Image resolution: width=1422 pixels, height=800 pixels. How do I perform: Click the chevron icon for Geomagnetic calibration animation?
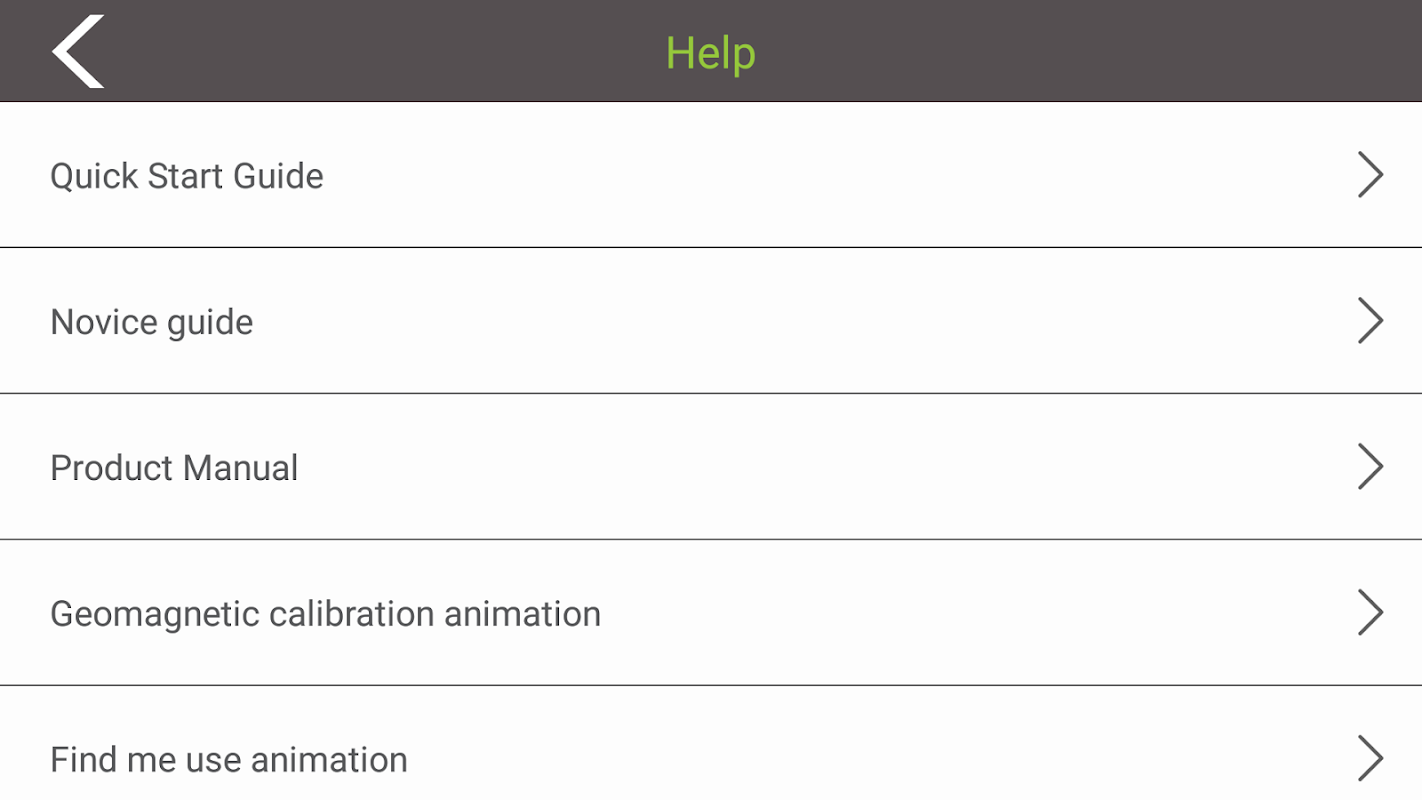tap(1370, 613)
